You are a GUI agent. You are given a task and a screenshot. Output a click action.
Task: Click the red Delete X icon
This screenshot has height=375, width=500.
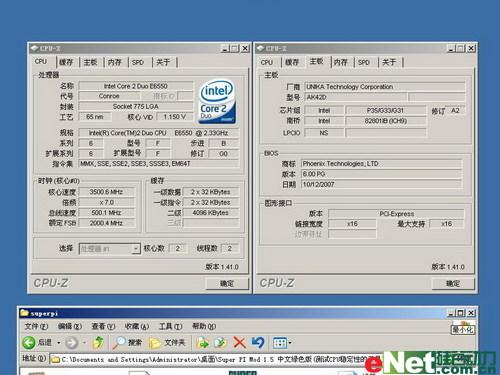[239, 342]
